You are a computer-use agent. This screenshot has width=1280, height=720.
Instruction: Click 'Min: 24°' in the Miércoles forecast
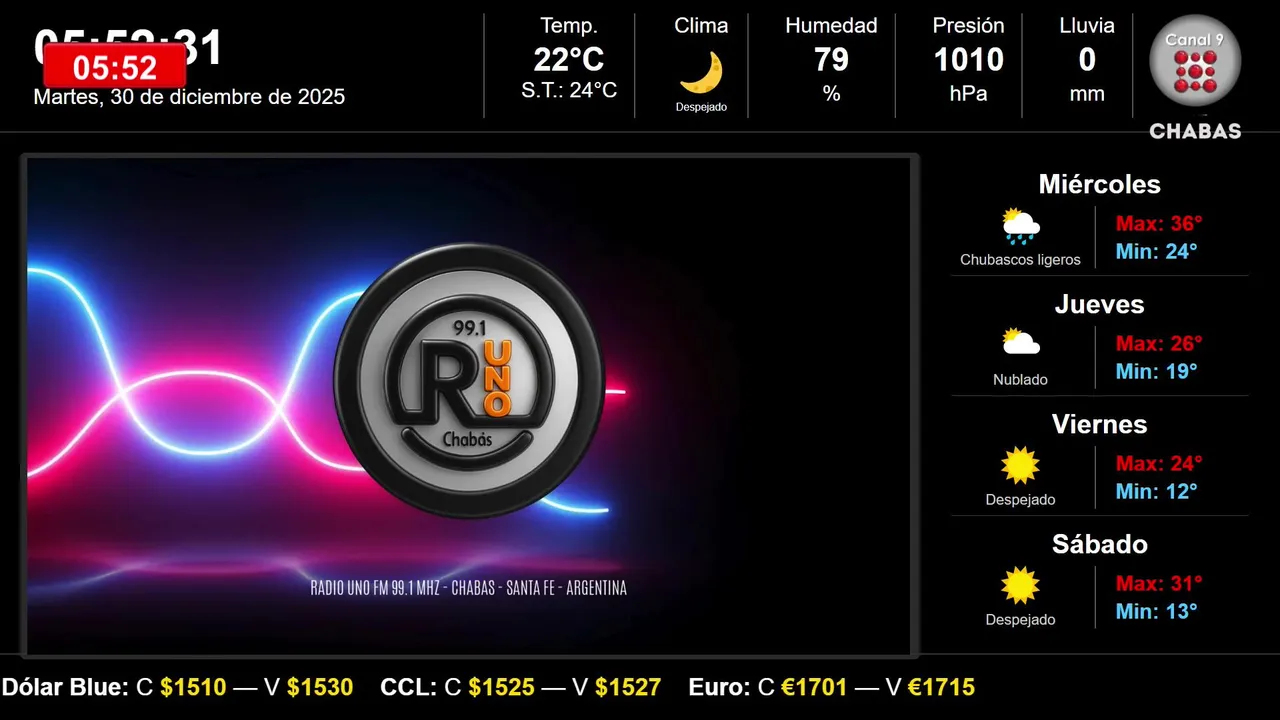coord(1157,252)
